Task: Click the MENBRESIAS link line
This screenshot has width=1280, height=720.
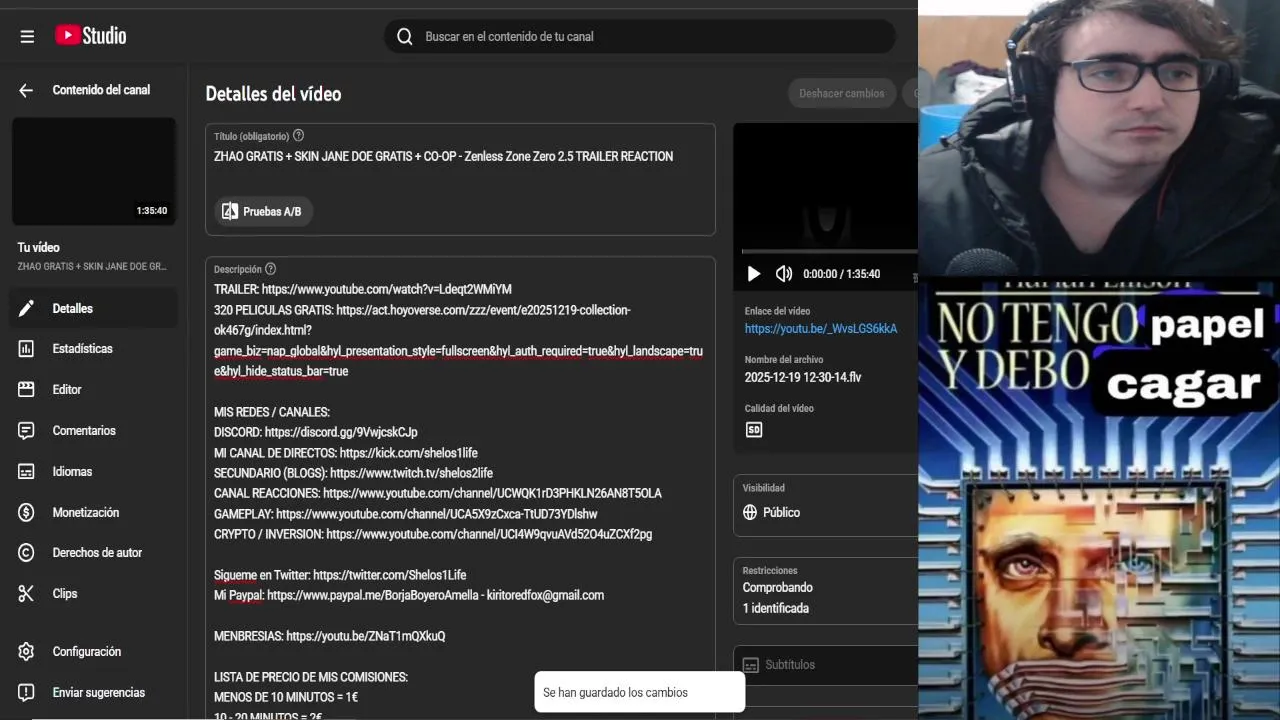Action: click(330, 637)
